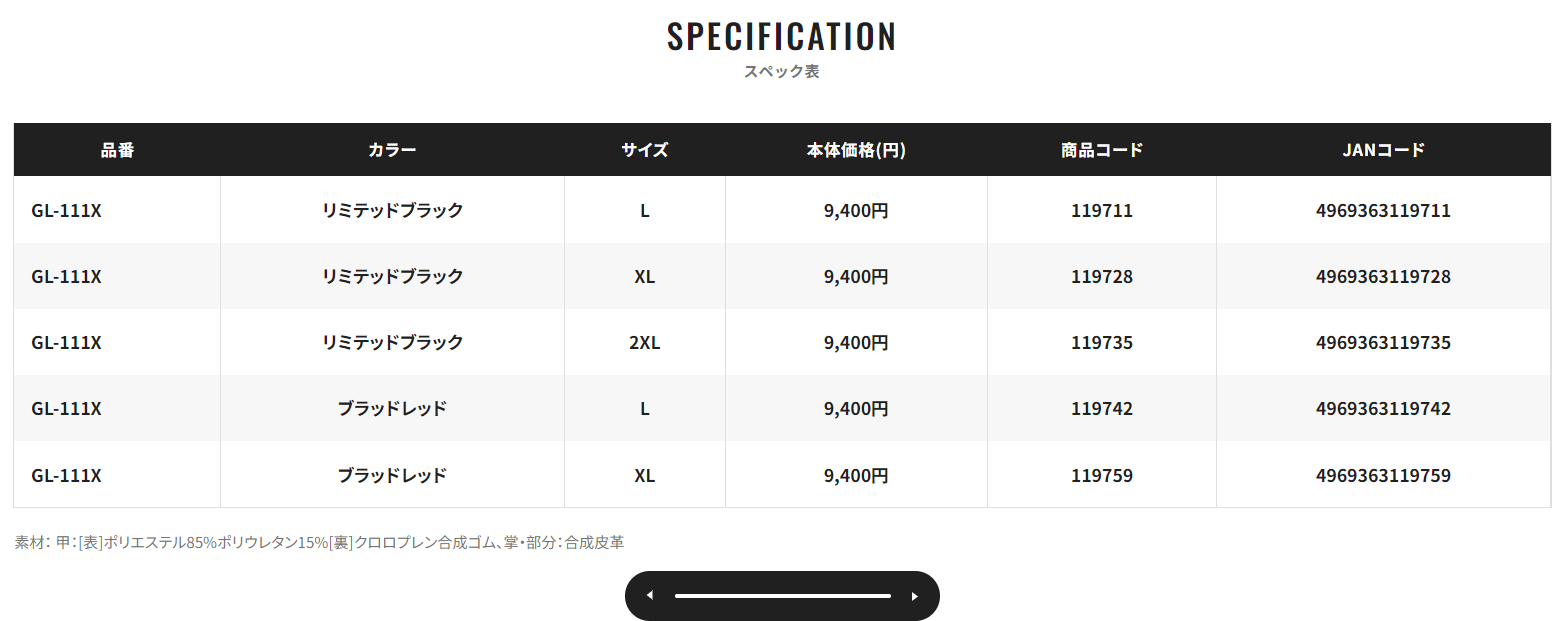Click product code 119735
This screenshot has width=1552, height=621.
click(1102, 343)
